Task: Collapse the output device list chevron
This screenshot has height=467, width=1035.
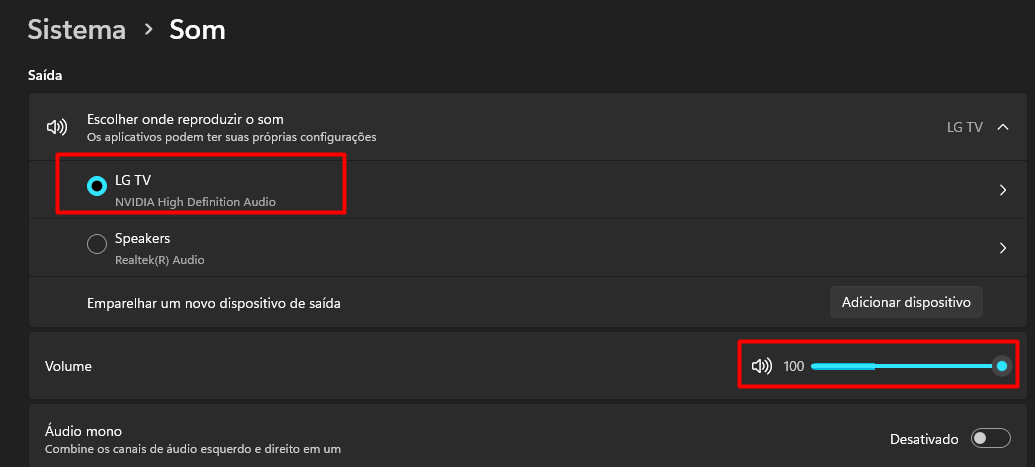Action: point(1003,127)
